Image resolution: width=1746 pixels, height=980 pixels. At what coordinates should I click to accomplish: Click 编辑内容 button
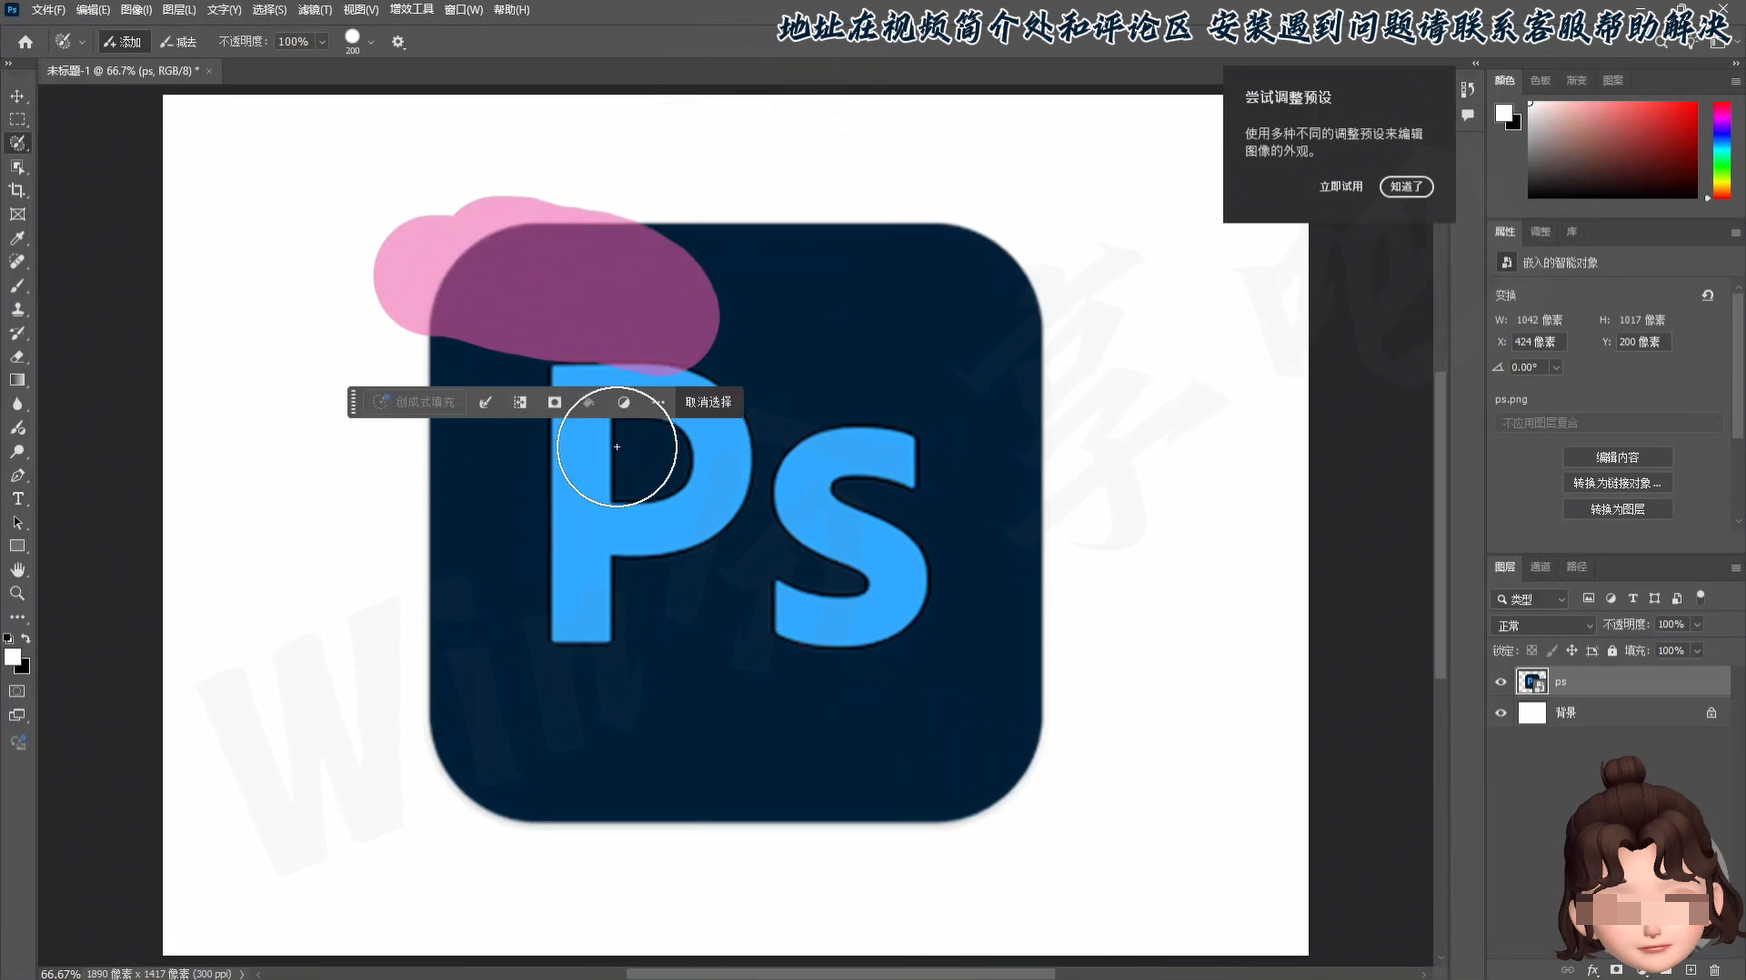tap(1617, 457)
